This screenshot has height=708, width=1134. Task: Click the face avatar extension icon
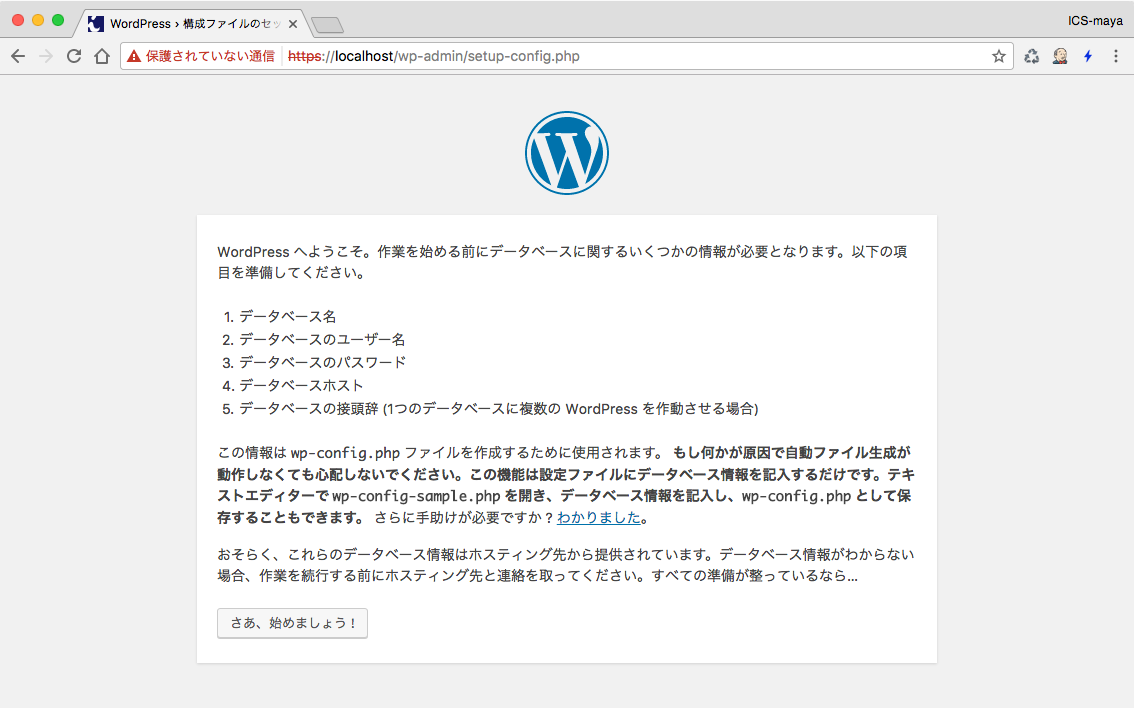pos(1060,56)
